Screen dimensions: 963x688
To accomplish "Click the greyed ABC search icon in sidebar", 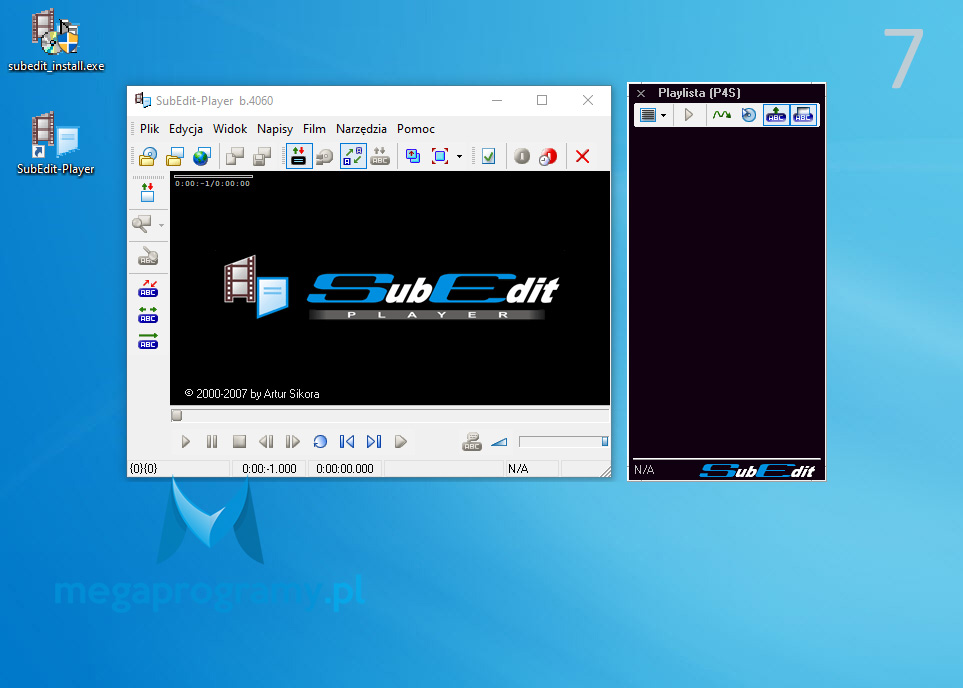I will 147,256.
